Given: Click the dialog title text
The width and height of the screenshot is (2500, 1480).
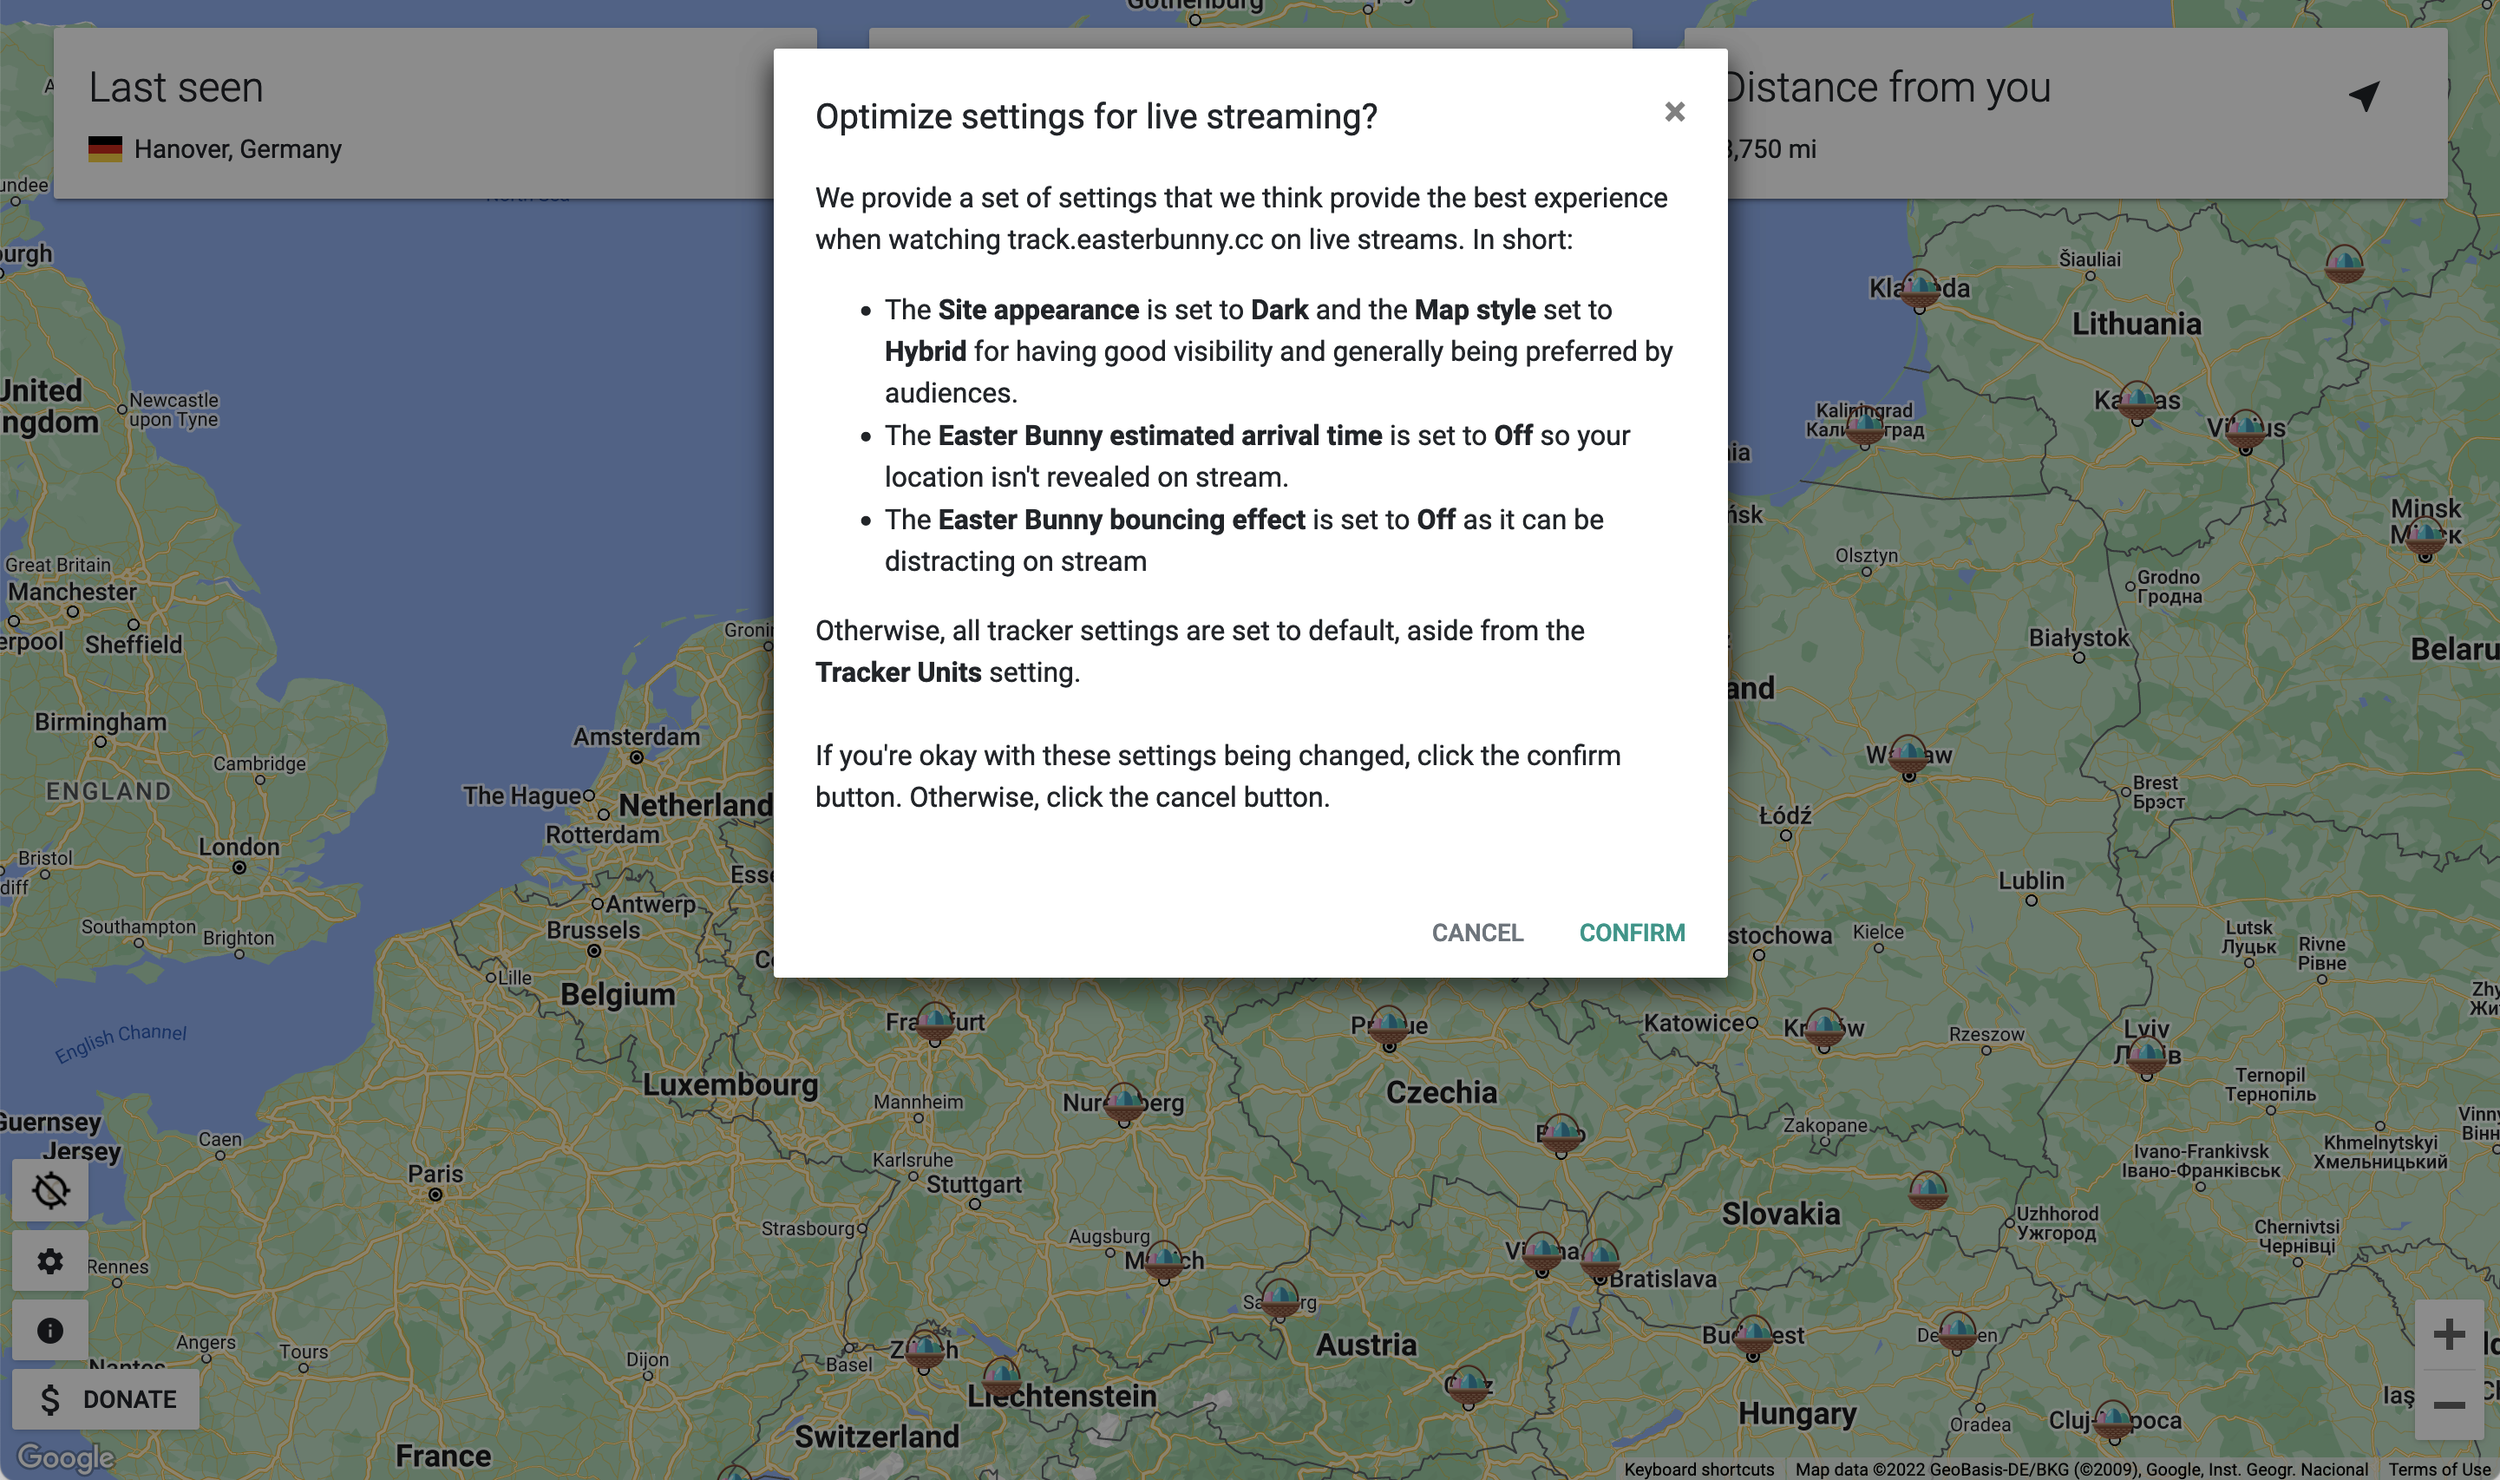Looking at the screenshot, I should tap(1096, 116).
